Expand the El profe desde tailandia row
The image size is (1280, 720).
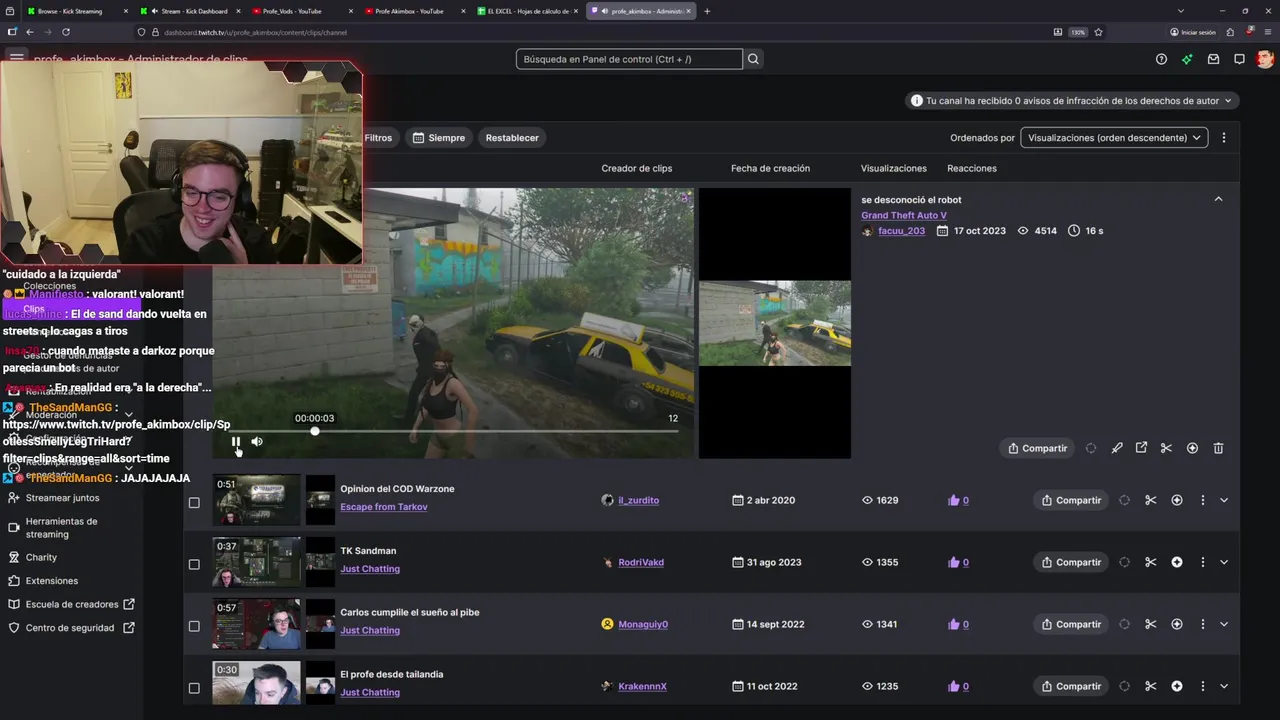coord(1224,686)
